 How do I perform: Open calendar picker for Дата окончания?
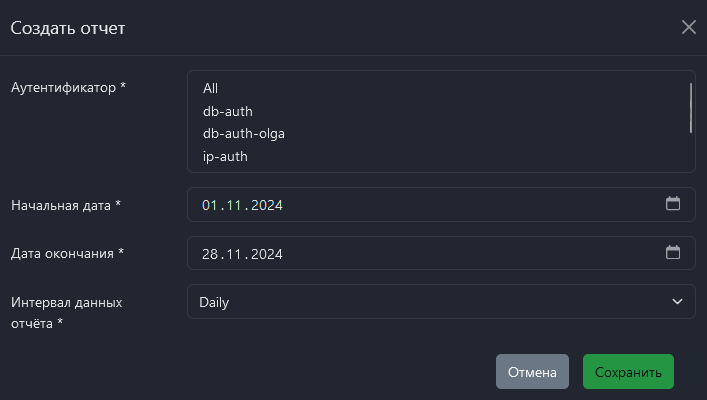point(673,253)
